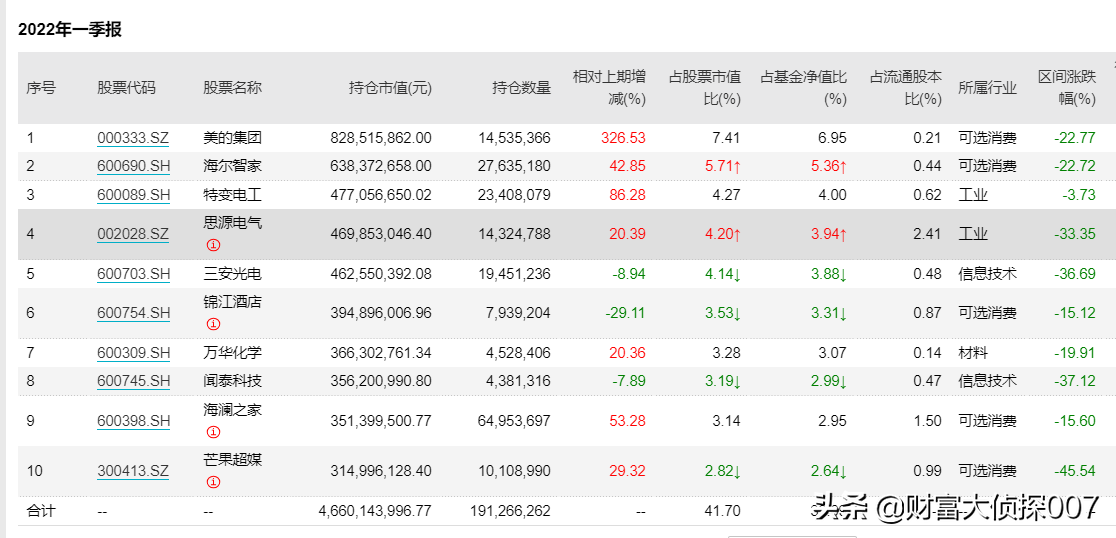The image size is (1116, 538).
Task: Click stock name 特变电工
Action: click(x=232, y=194)
